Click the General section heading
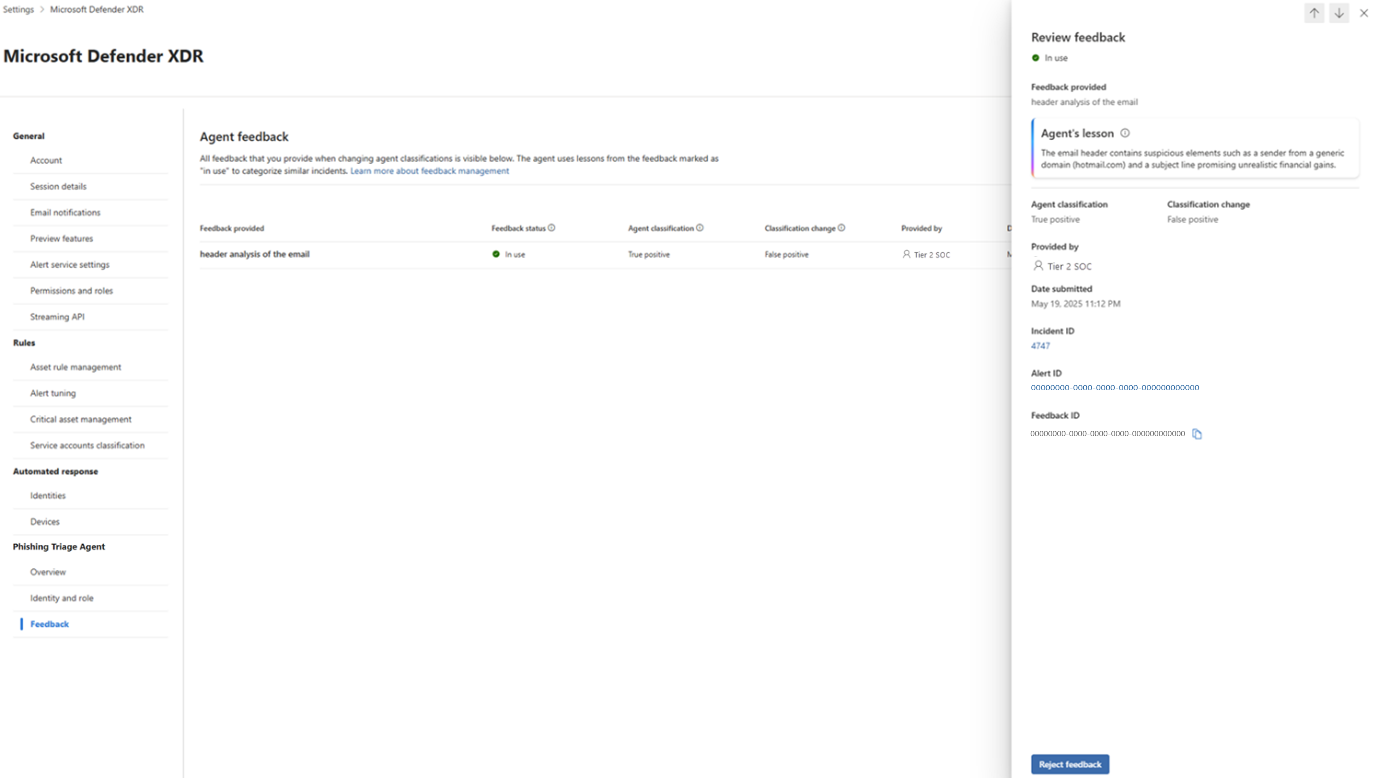Image resolution: width=1379 pixels, height=778 pixels. coord(29,136)
